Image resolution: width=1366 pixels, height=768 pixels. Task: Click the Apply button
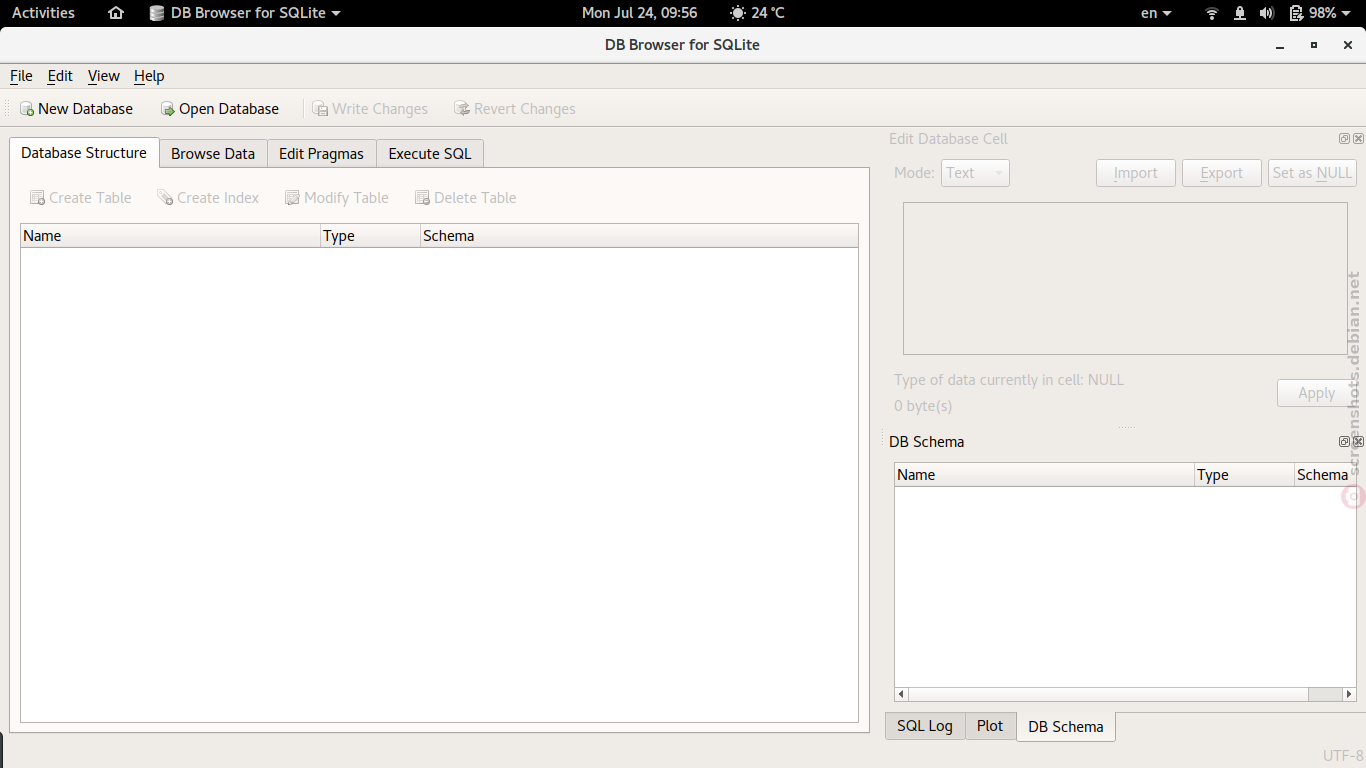coord(1317,393)
